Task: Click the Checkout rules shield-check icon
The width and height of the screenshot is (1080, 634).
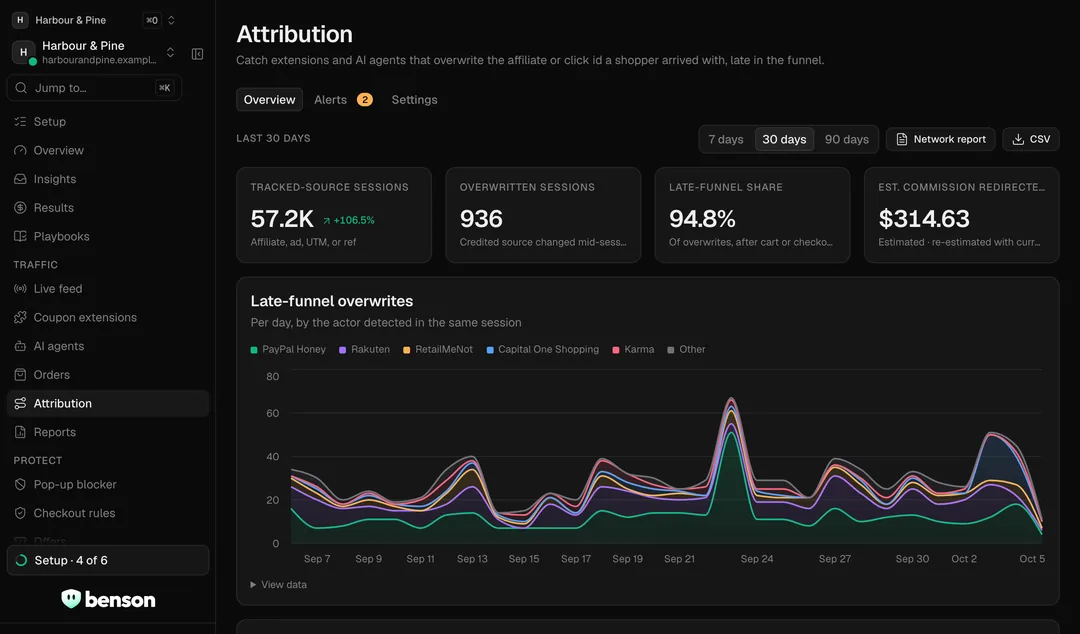Action: (x=20, y=513)
